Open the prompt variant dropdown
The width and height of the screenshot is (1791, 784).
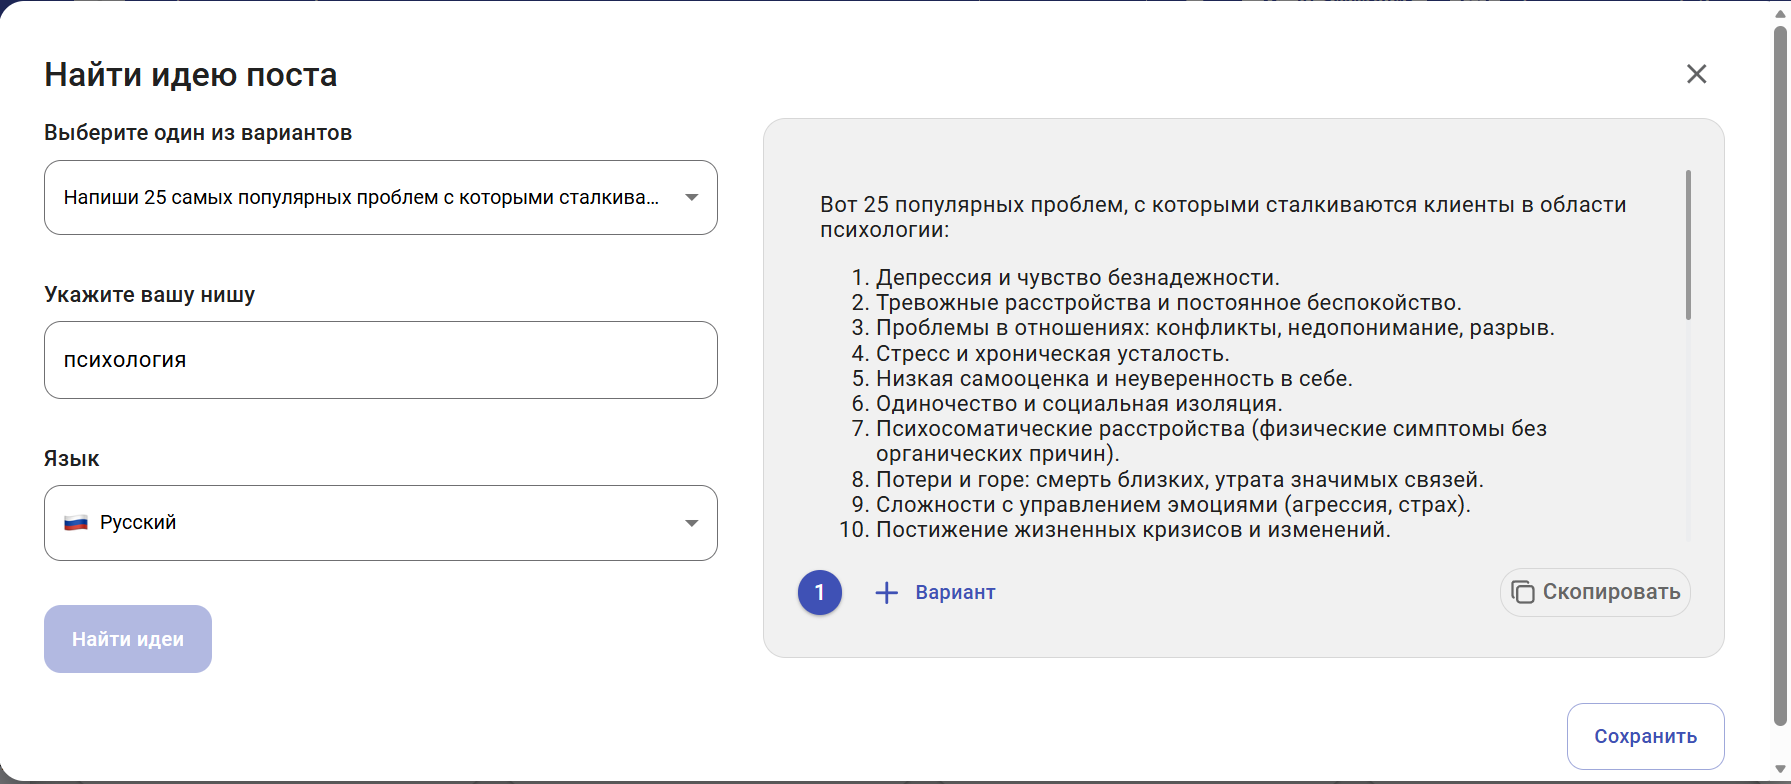[x=381, y=198]
